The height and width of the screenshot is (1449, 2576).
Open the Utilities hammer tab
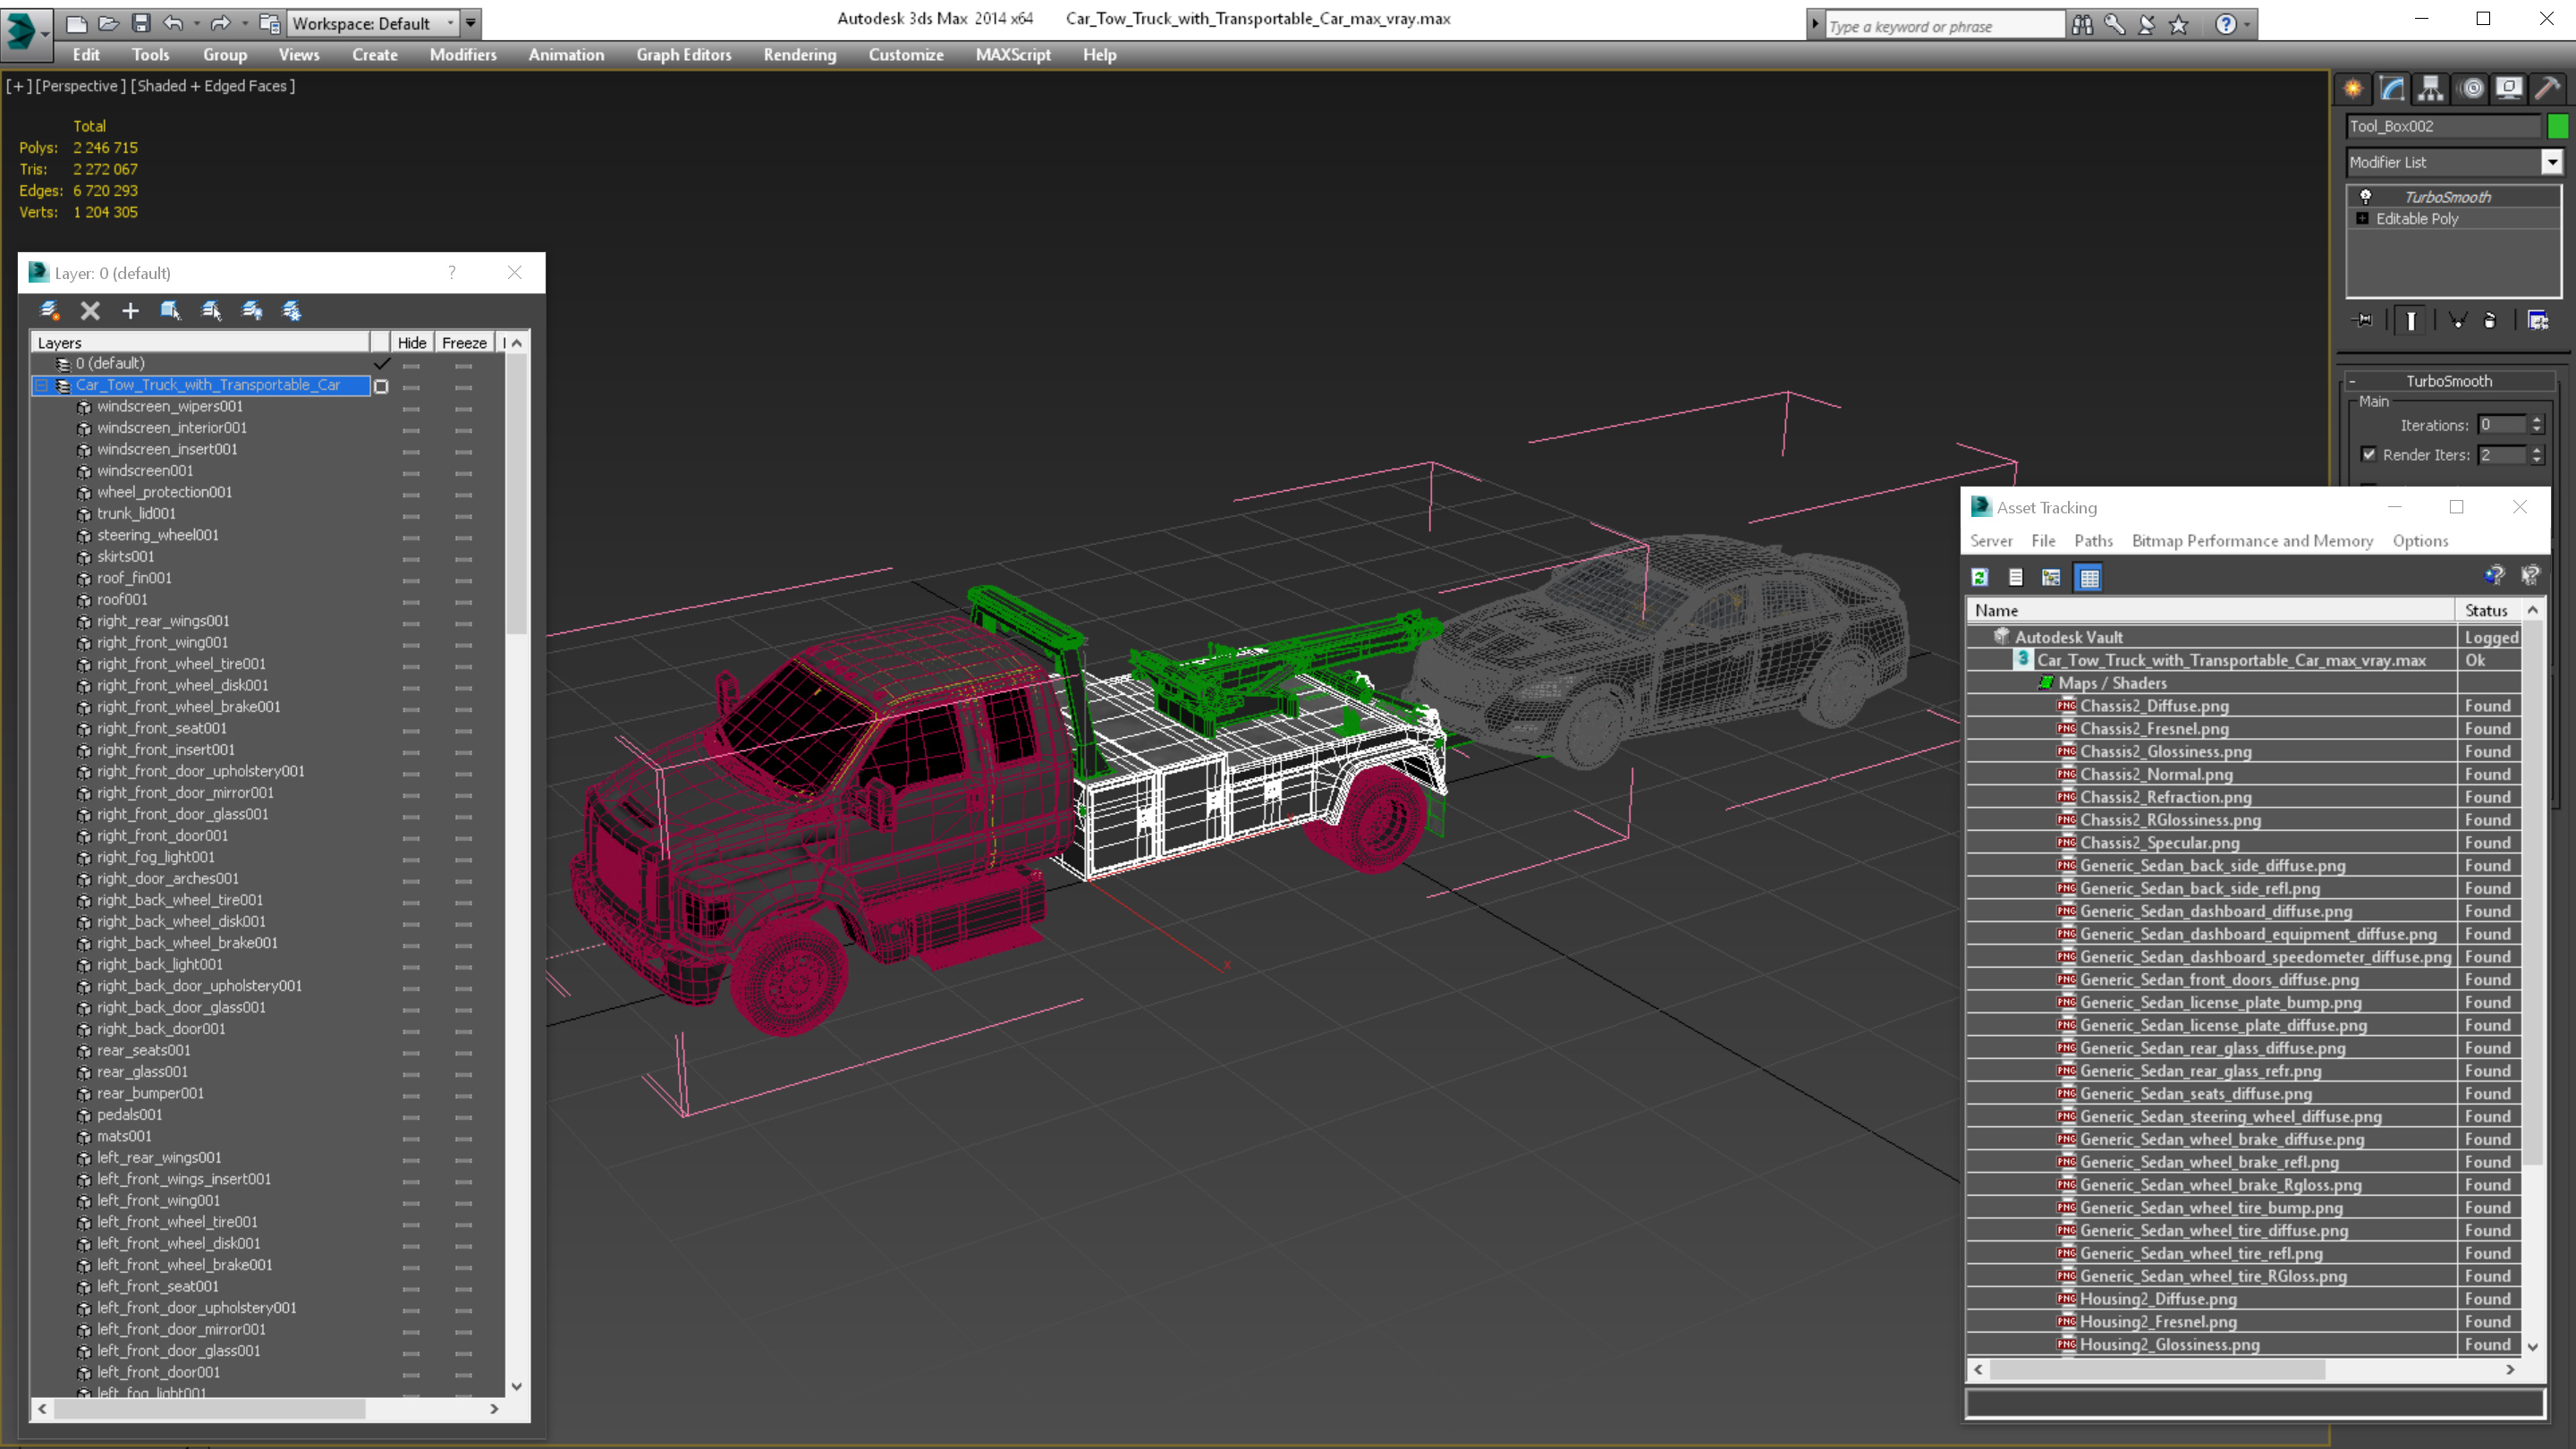[2548, 89]
